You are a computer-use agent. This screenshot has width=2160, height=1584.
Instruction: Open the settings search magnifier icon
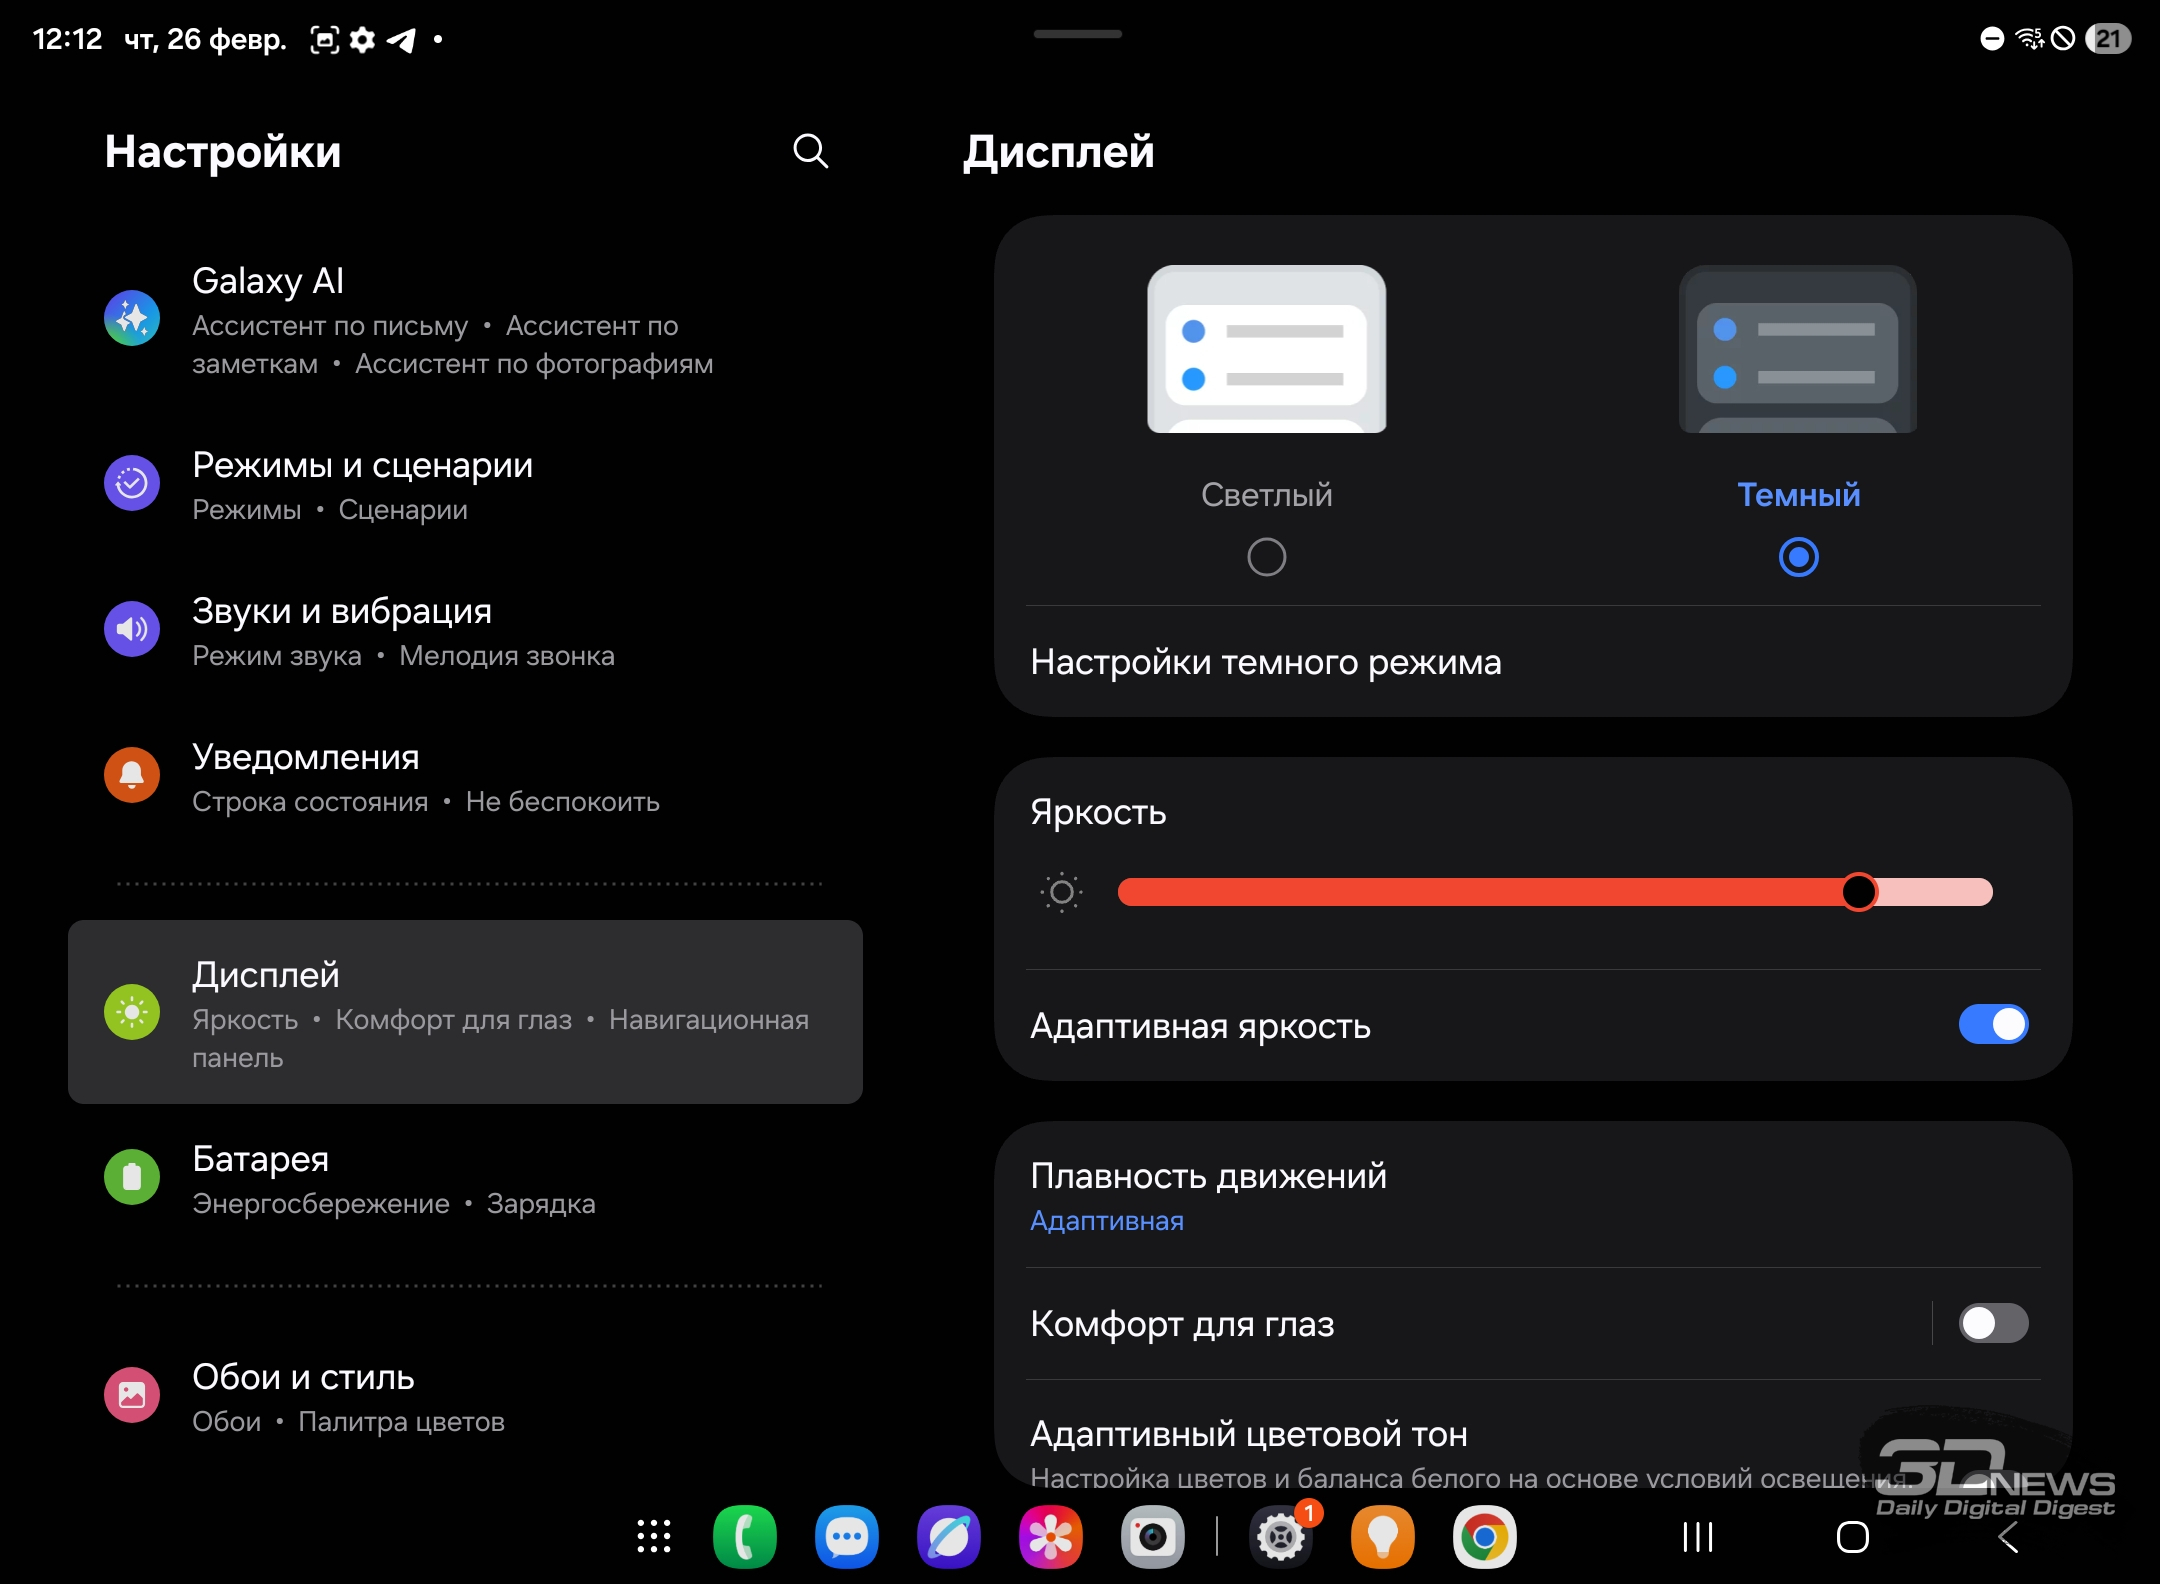pos(810,151)
